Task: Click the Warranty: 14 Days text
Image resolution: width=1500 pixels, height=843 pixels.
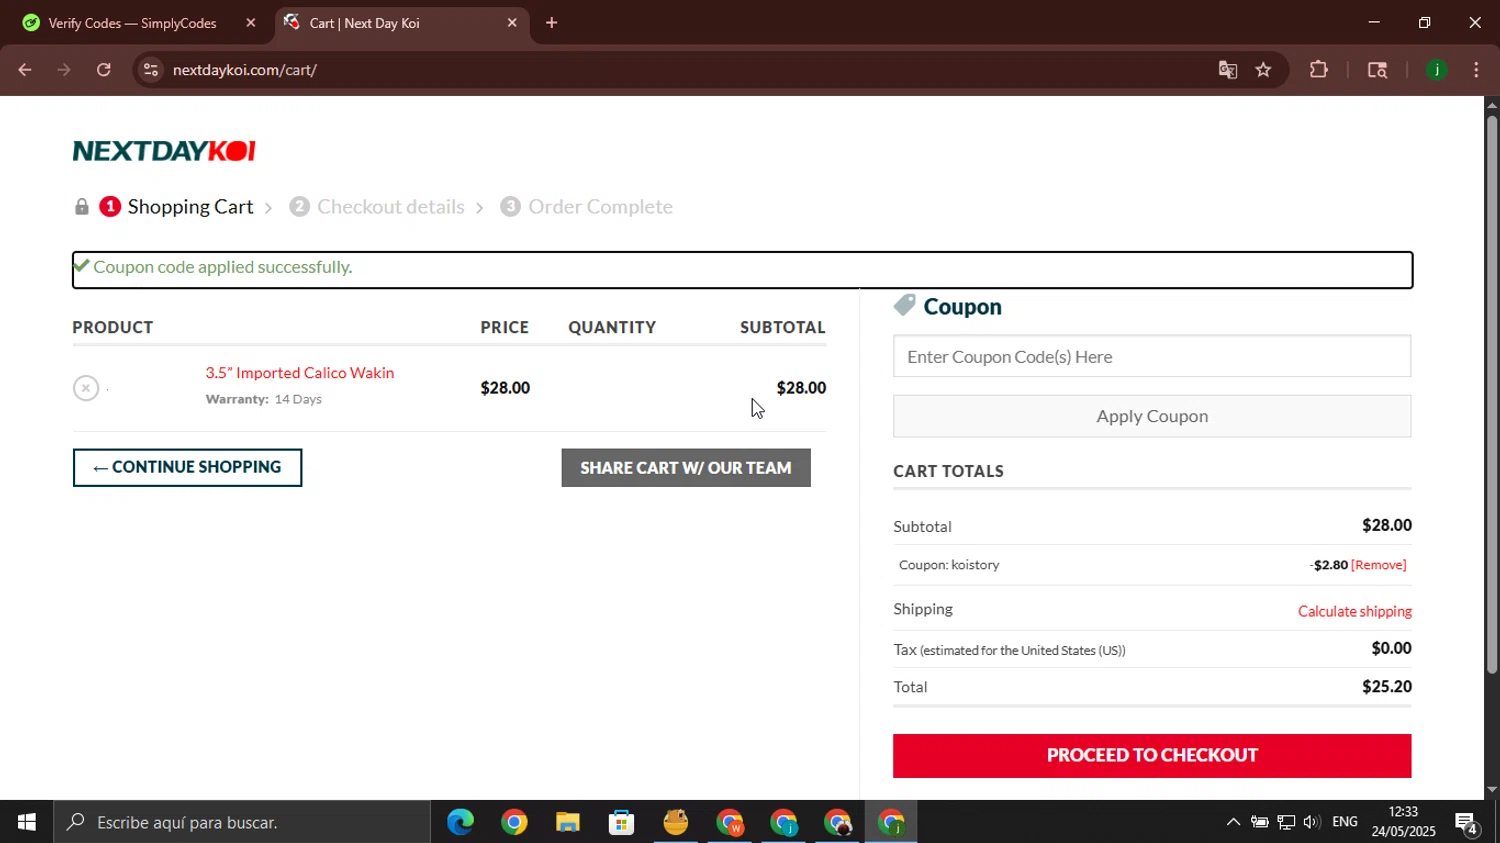Action: [264, 399]
